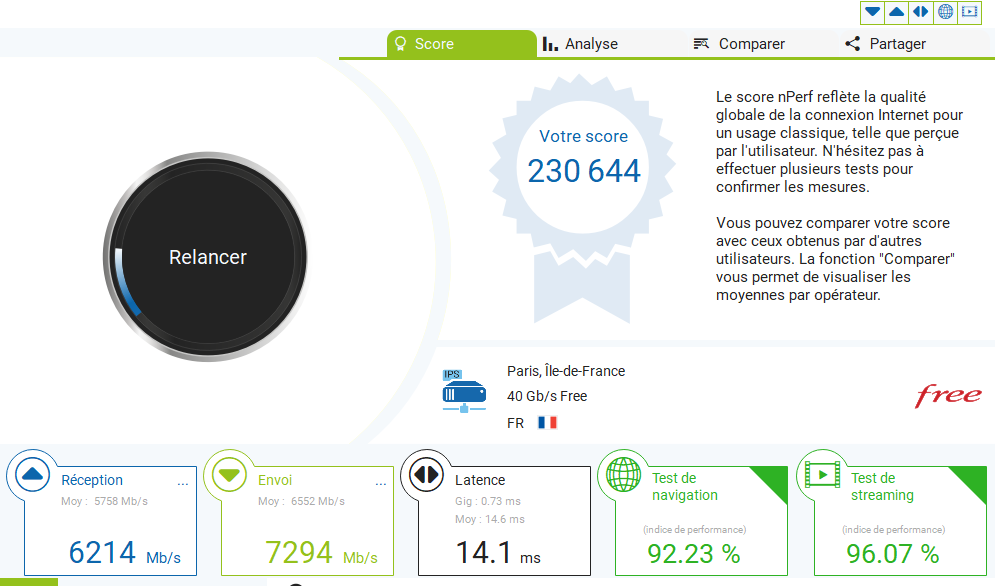Image resolution: width=995 pixels, height=586 pixels.
Task: Click the latency double-arrow icon in top-right toolbar
Action: tap(921, 11)
